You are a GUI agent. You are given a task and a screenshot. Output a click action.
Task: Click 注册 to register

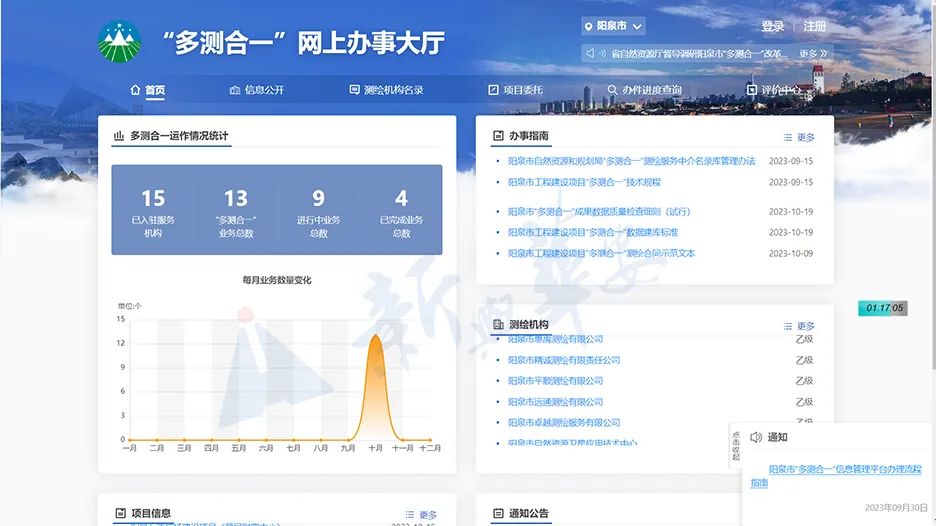[814, 26]
